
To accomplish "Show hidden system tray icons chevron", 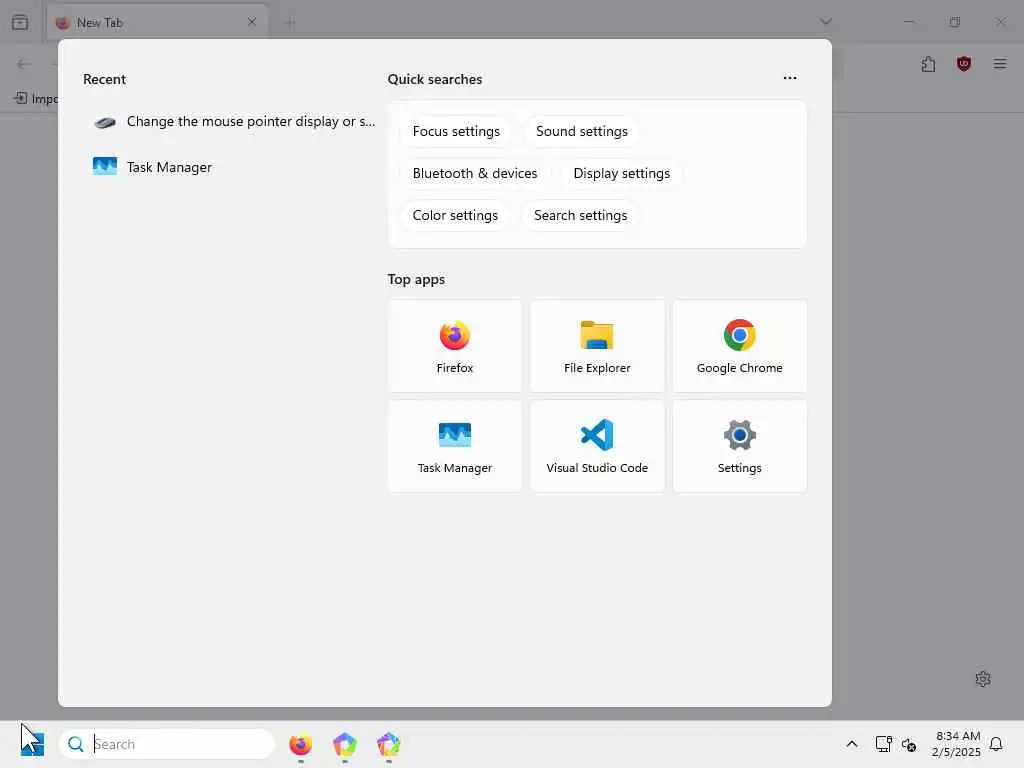I will click(852, 744).
